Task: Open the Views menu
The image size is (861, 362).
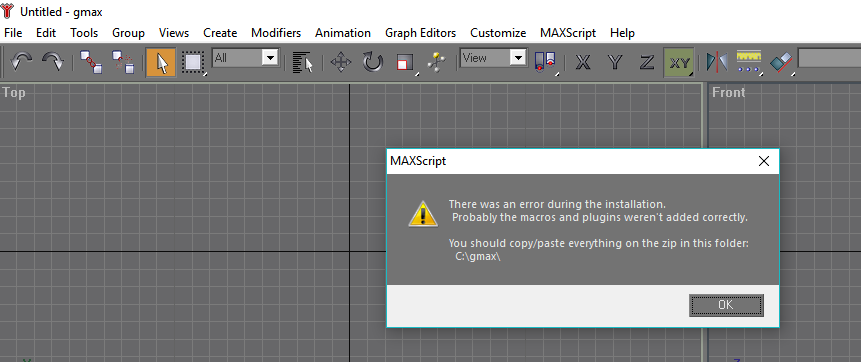Action: pyautogui.click(x=174, y=33)
